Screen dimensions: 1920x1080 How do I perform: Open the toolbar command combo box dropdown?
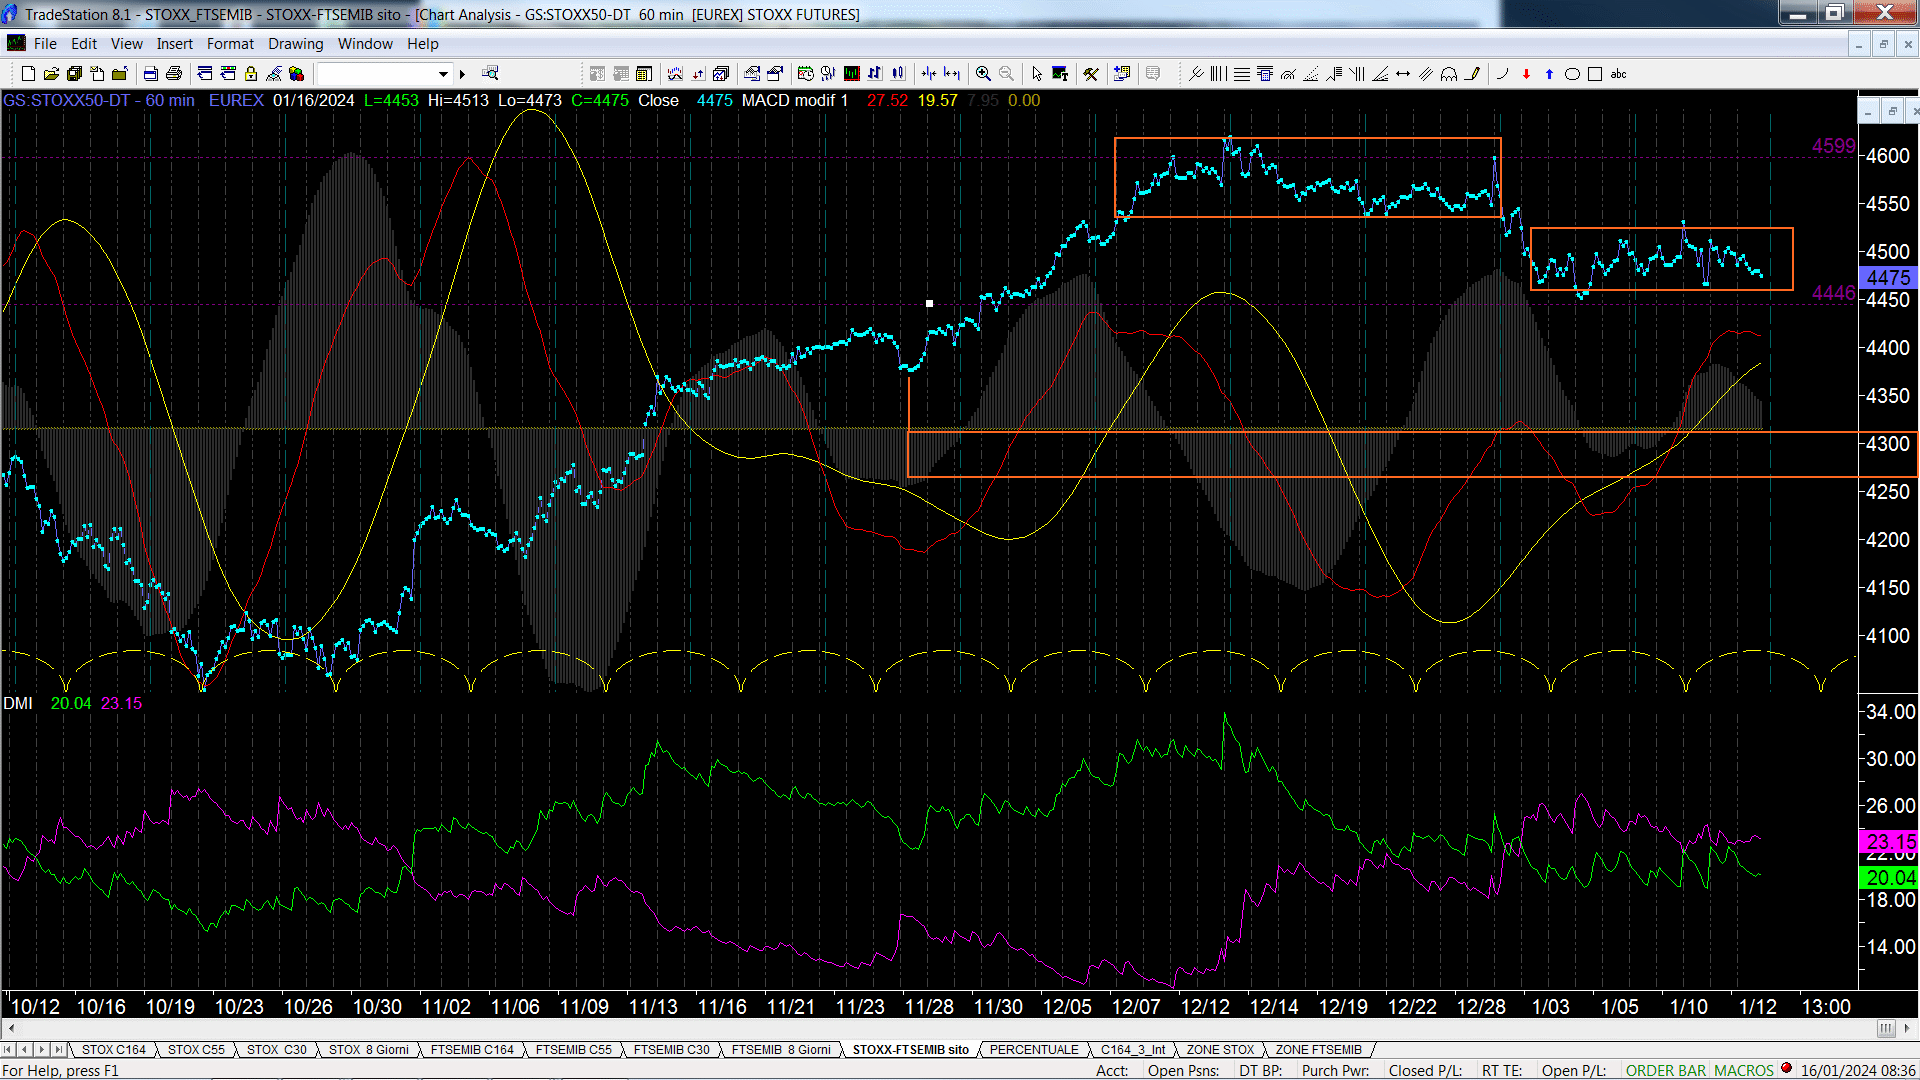(x=443, y=74)
